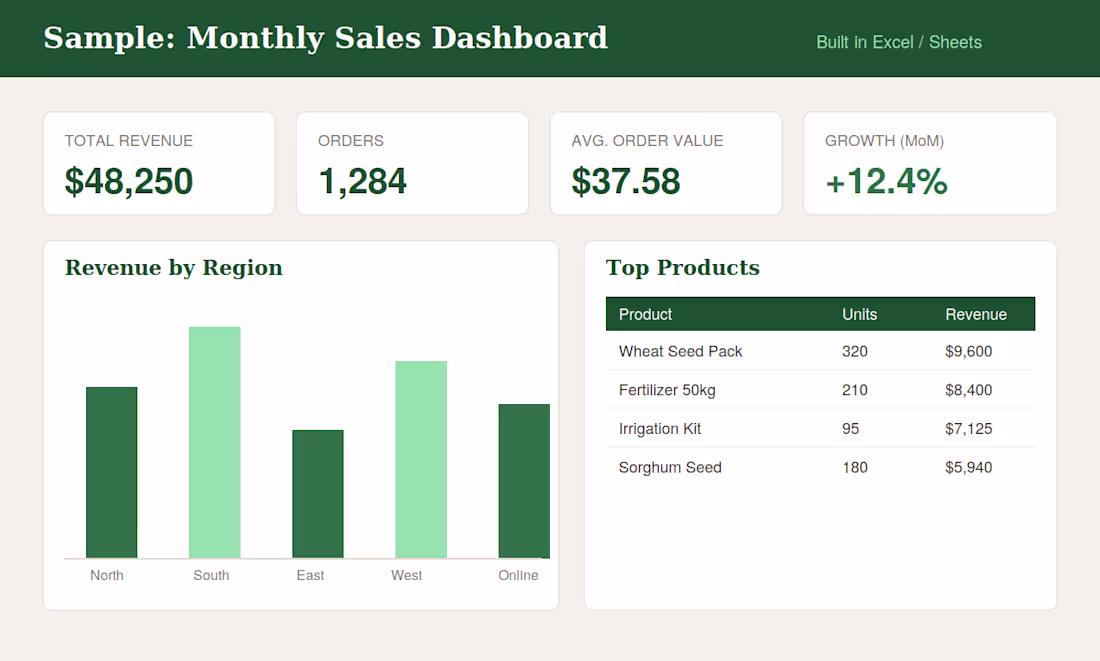1100x661 pixels.
Task: Select the +12.4% growth figure
Action: coord(886,181)
